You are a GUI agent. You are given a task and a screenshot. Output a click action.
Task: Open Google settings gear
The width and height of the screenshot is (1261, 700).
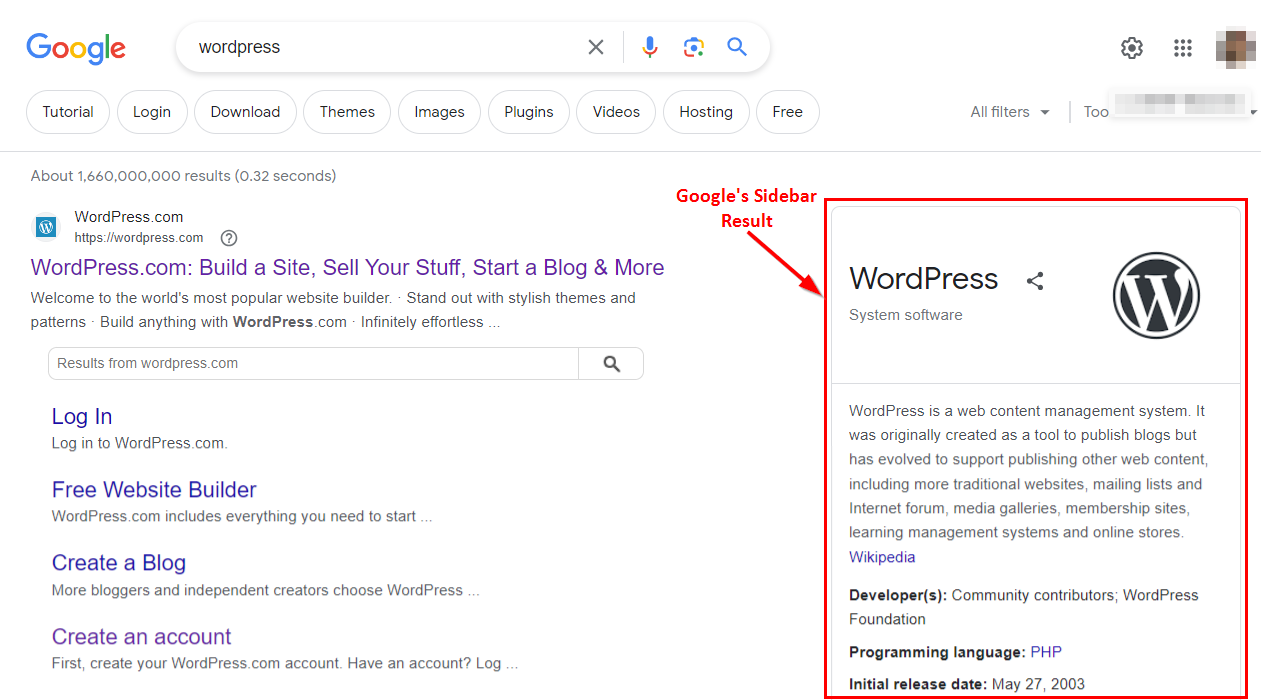click(1132, 48)
